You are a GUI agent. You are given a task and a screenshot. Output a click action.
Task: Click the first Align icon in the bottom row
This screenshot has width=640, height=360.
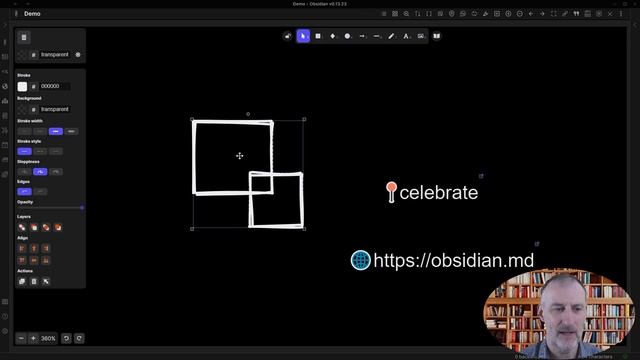pos(22,260)
